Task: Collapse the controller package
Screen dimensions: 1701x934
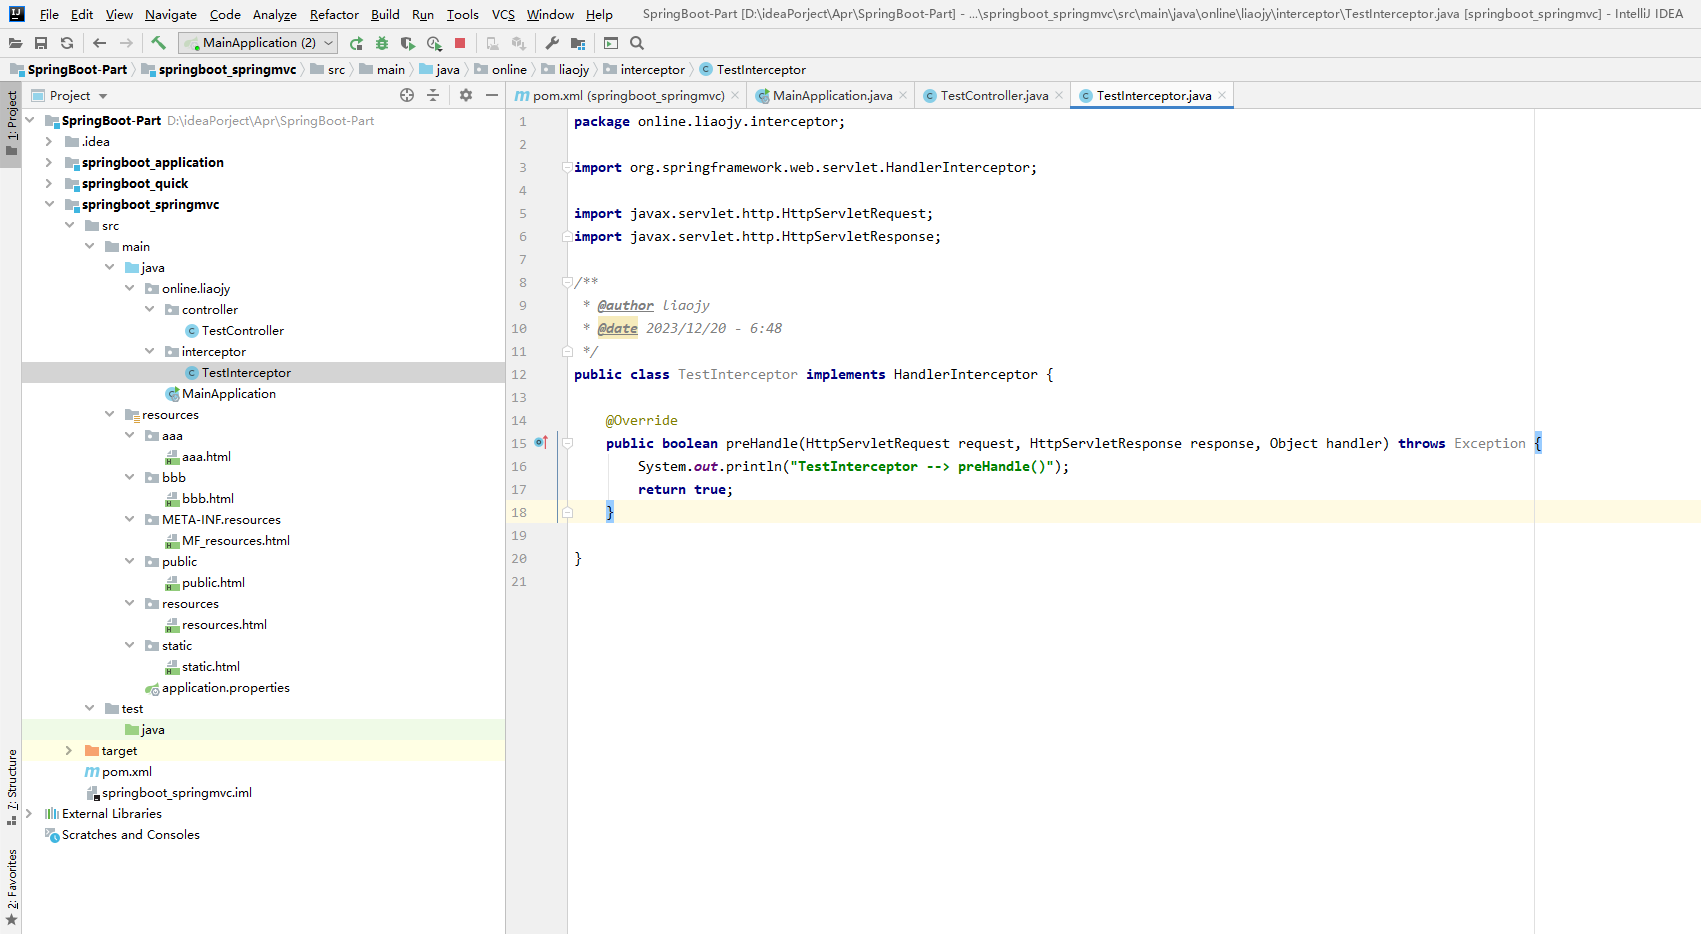Action: [149, 310]
